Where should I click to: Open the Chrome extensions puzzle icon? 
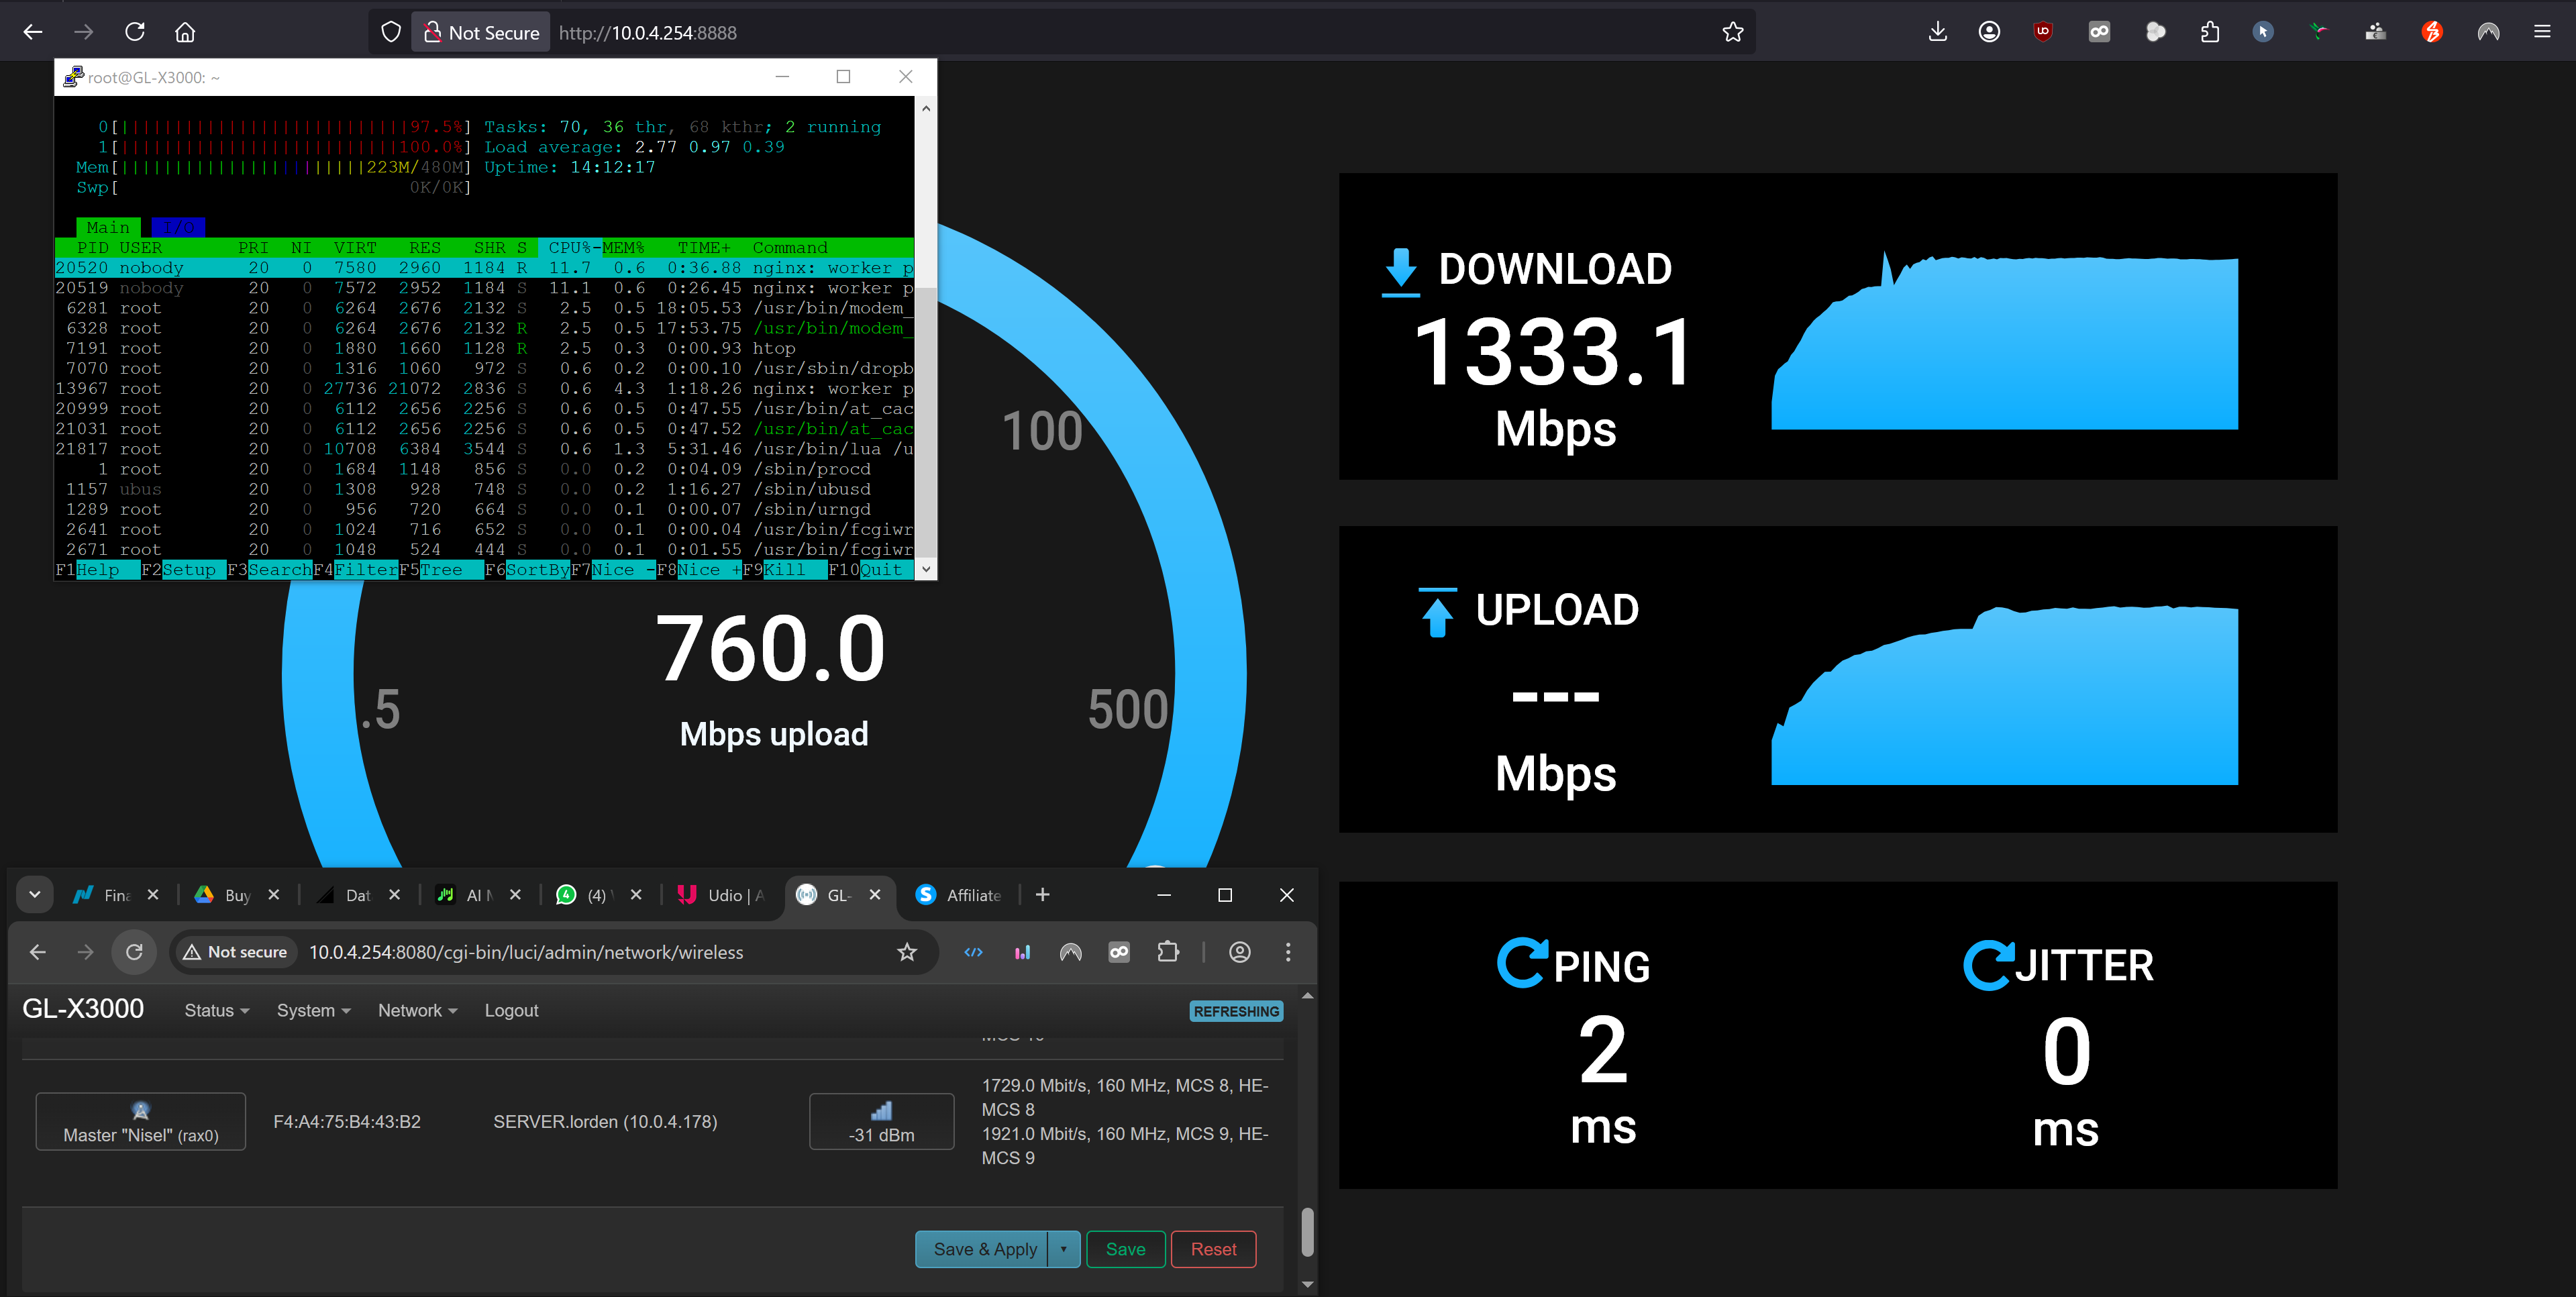(1167, 952)
